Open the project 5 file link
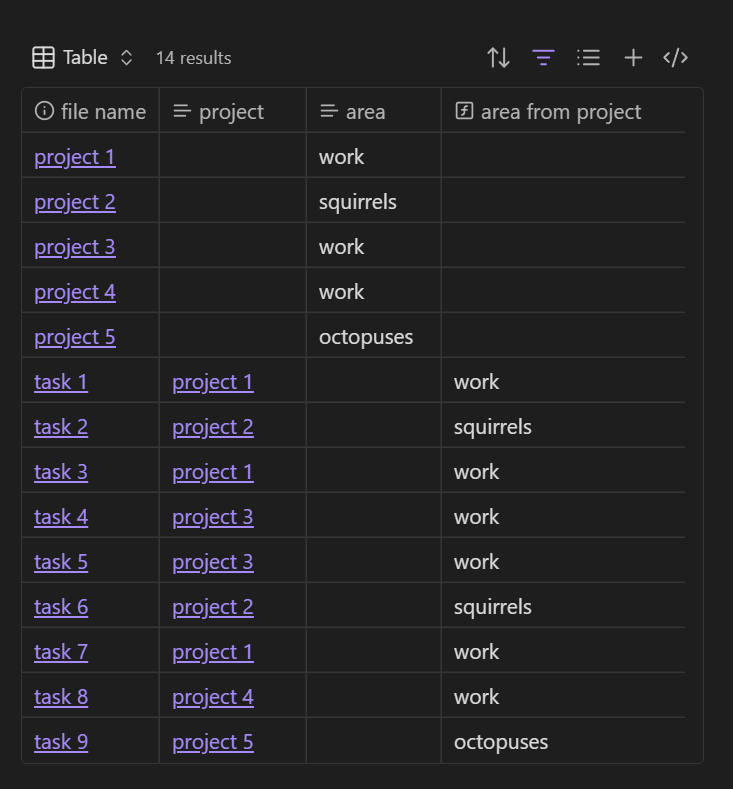The height and width of the screenshot is (789, 733). (75, 337)
